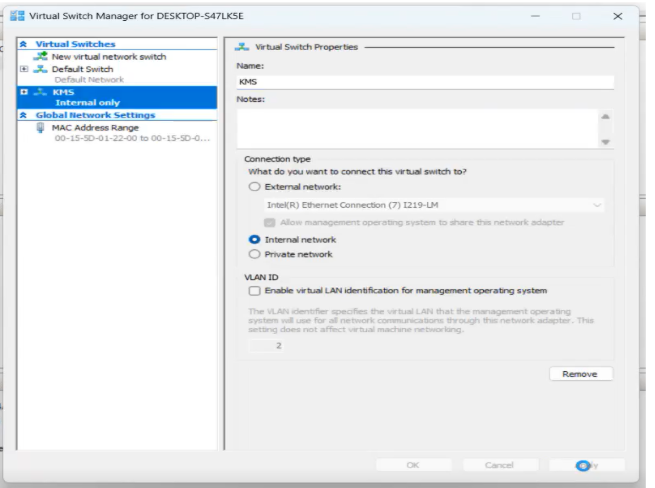
Task: Select MAC Address Range setting
Action: (x=95, y=128)
